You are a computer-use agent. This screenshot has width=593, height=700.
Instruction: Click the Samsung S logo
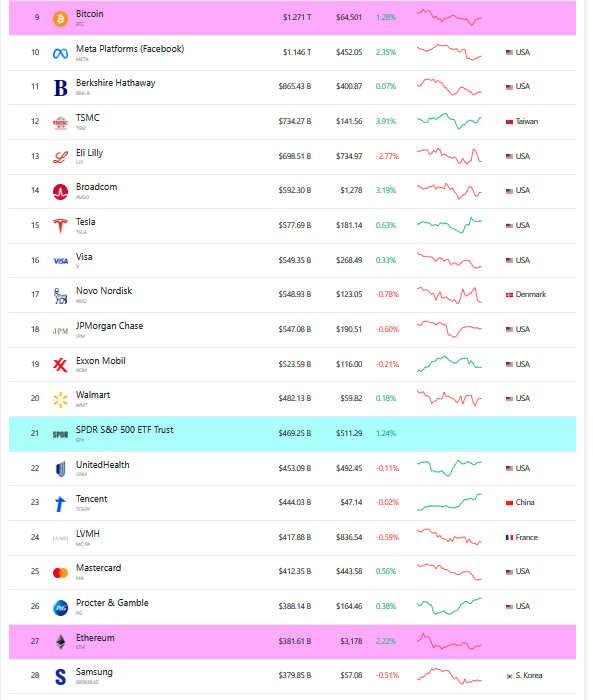pos(60,677)
